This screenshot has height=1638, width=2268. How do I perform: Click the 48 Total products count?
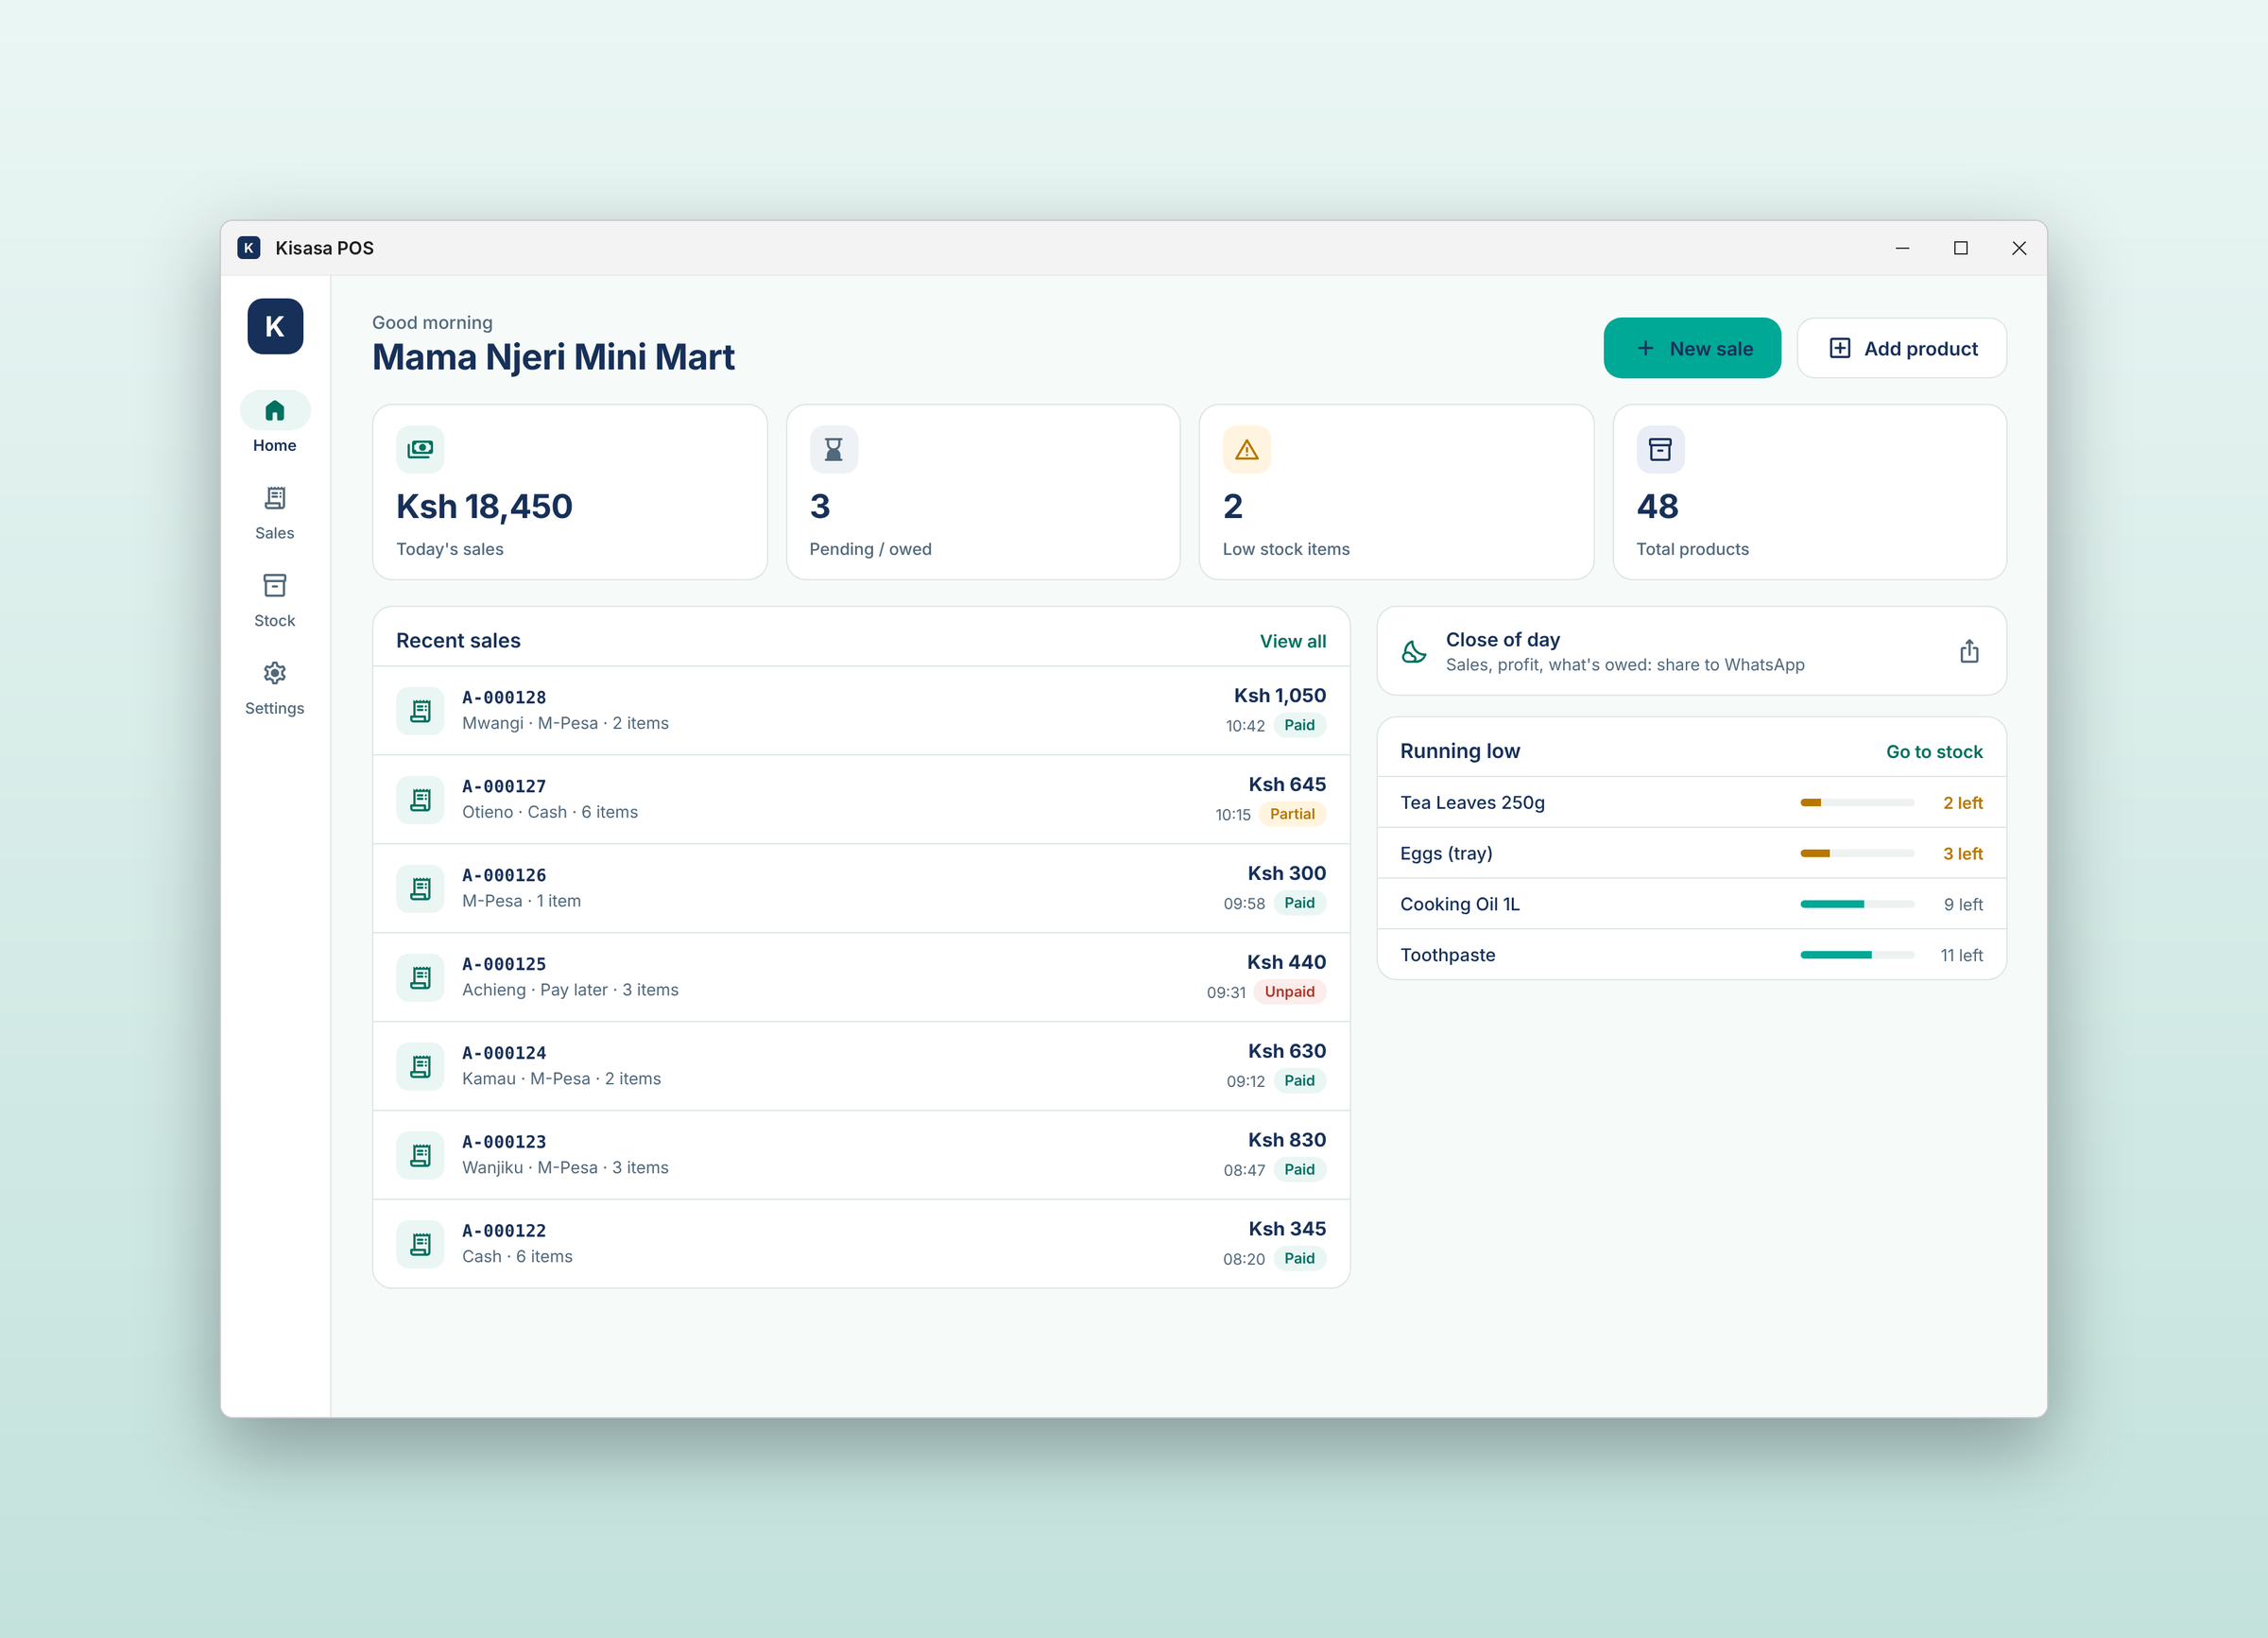pos(1657,506)
